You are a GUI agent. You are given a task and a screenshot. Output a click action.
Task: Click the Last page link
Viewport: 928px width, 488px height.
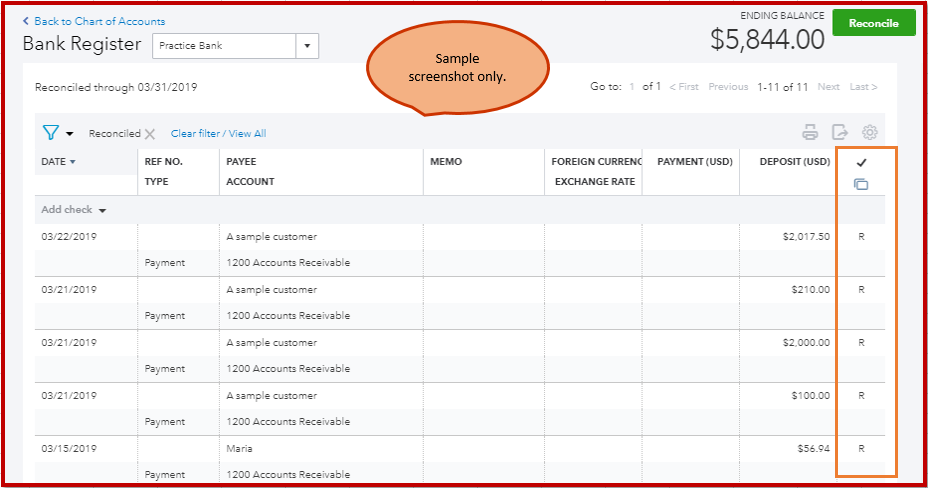pyautogui.click(x=863, y=86)
